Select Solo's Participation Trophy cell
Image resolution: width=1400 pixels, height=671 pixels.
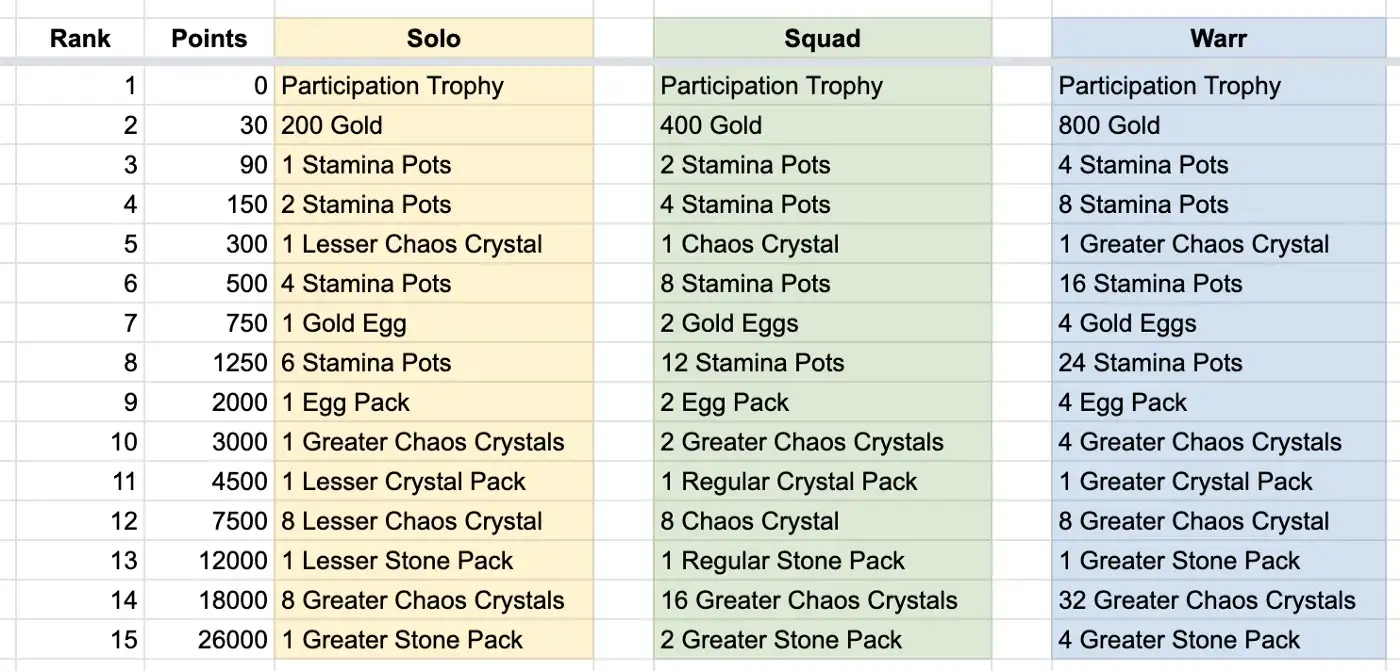(x=433, y=86)
